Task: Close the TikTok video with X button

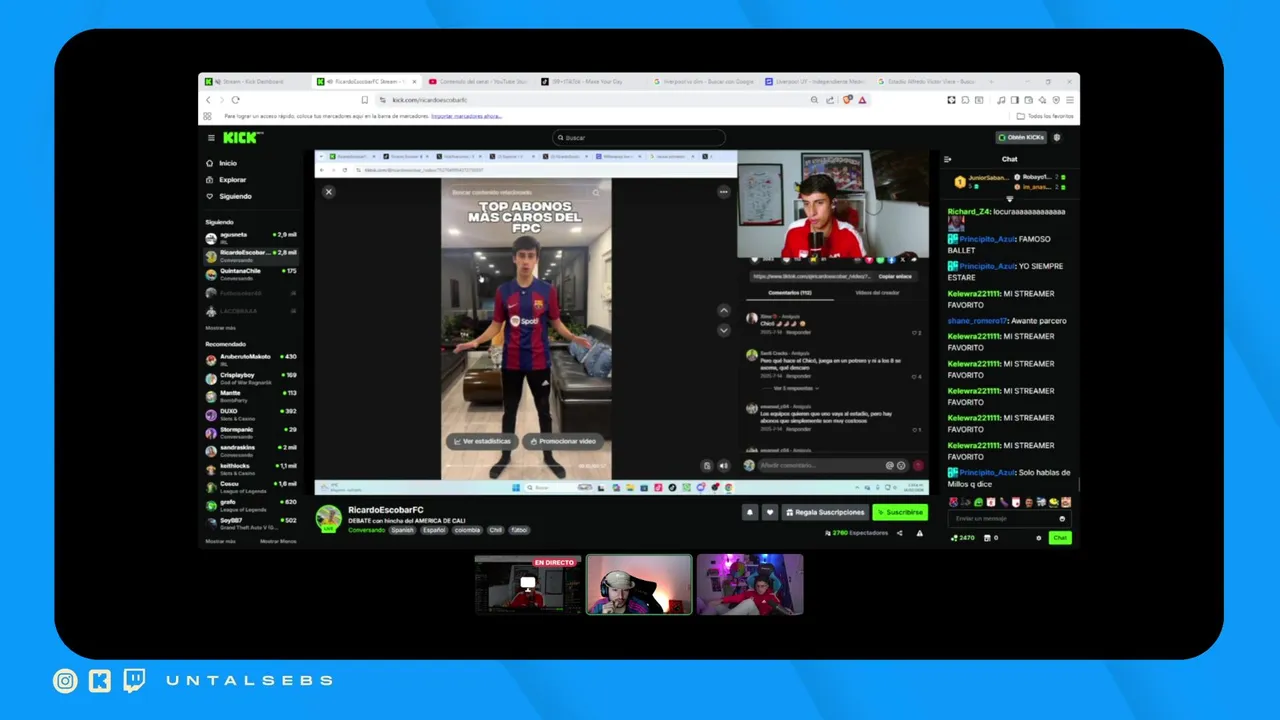Action: point(328,192)
